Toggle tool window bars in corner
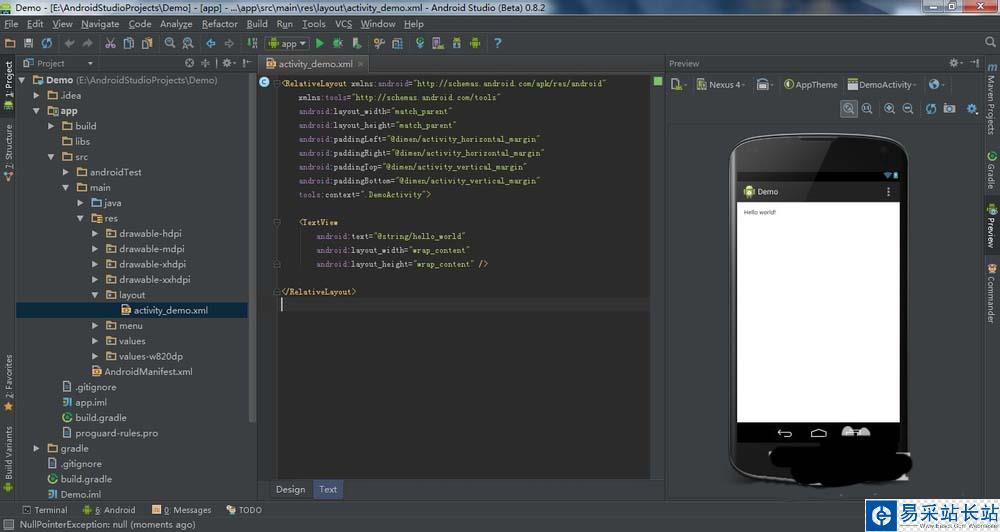The image size is (1000, 532). tap(9, 524)
